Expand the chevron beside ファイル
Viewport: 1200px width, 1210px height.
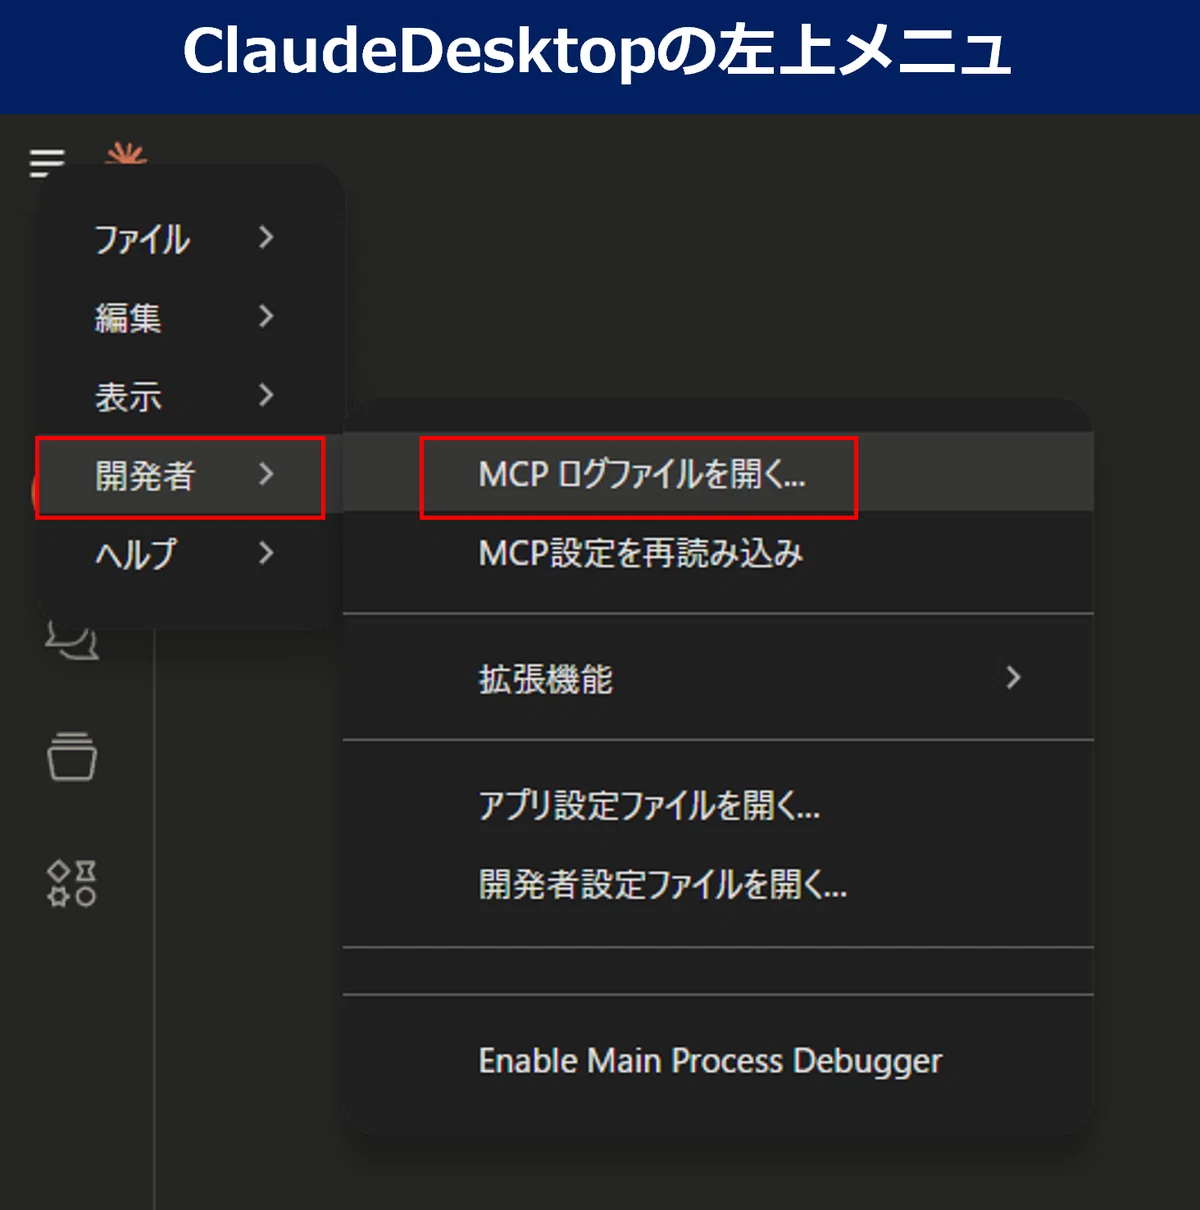click(x=265, y=237)
